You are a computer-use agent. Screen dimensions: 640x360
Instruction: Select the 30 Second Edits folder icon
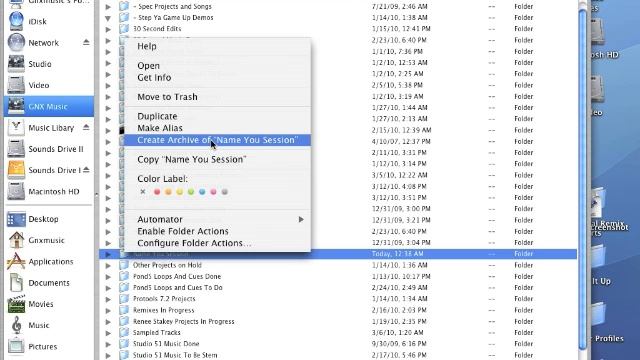coord(124,29)
